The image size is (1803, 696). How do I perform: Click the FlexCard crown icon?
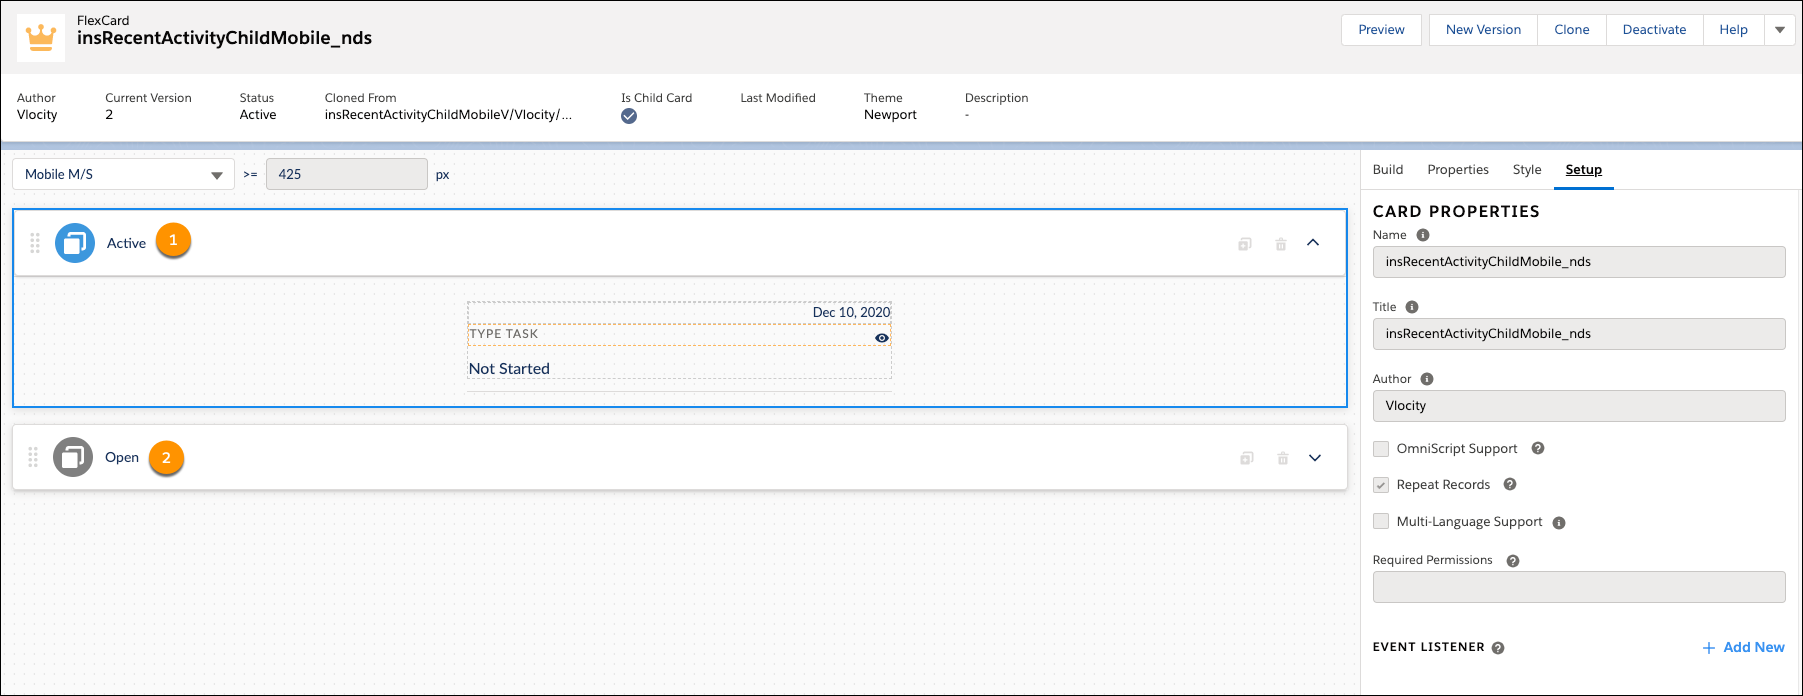coord(41,38)
